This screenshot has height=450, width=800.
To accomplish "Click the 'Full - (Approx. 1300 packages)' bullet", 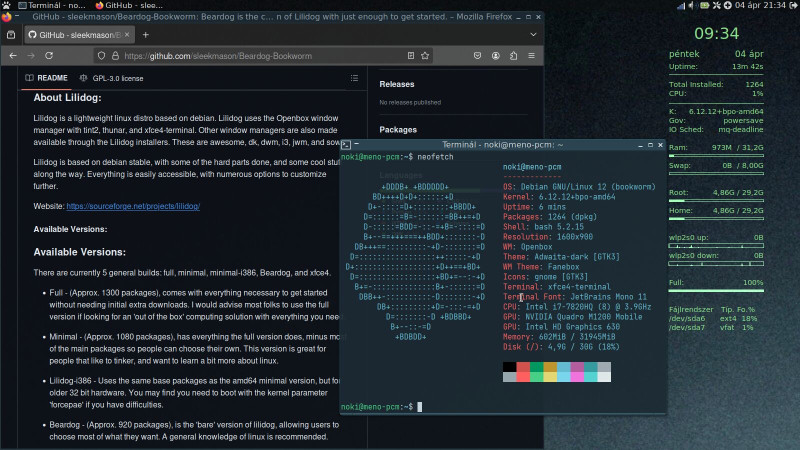I will (193, 305).
